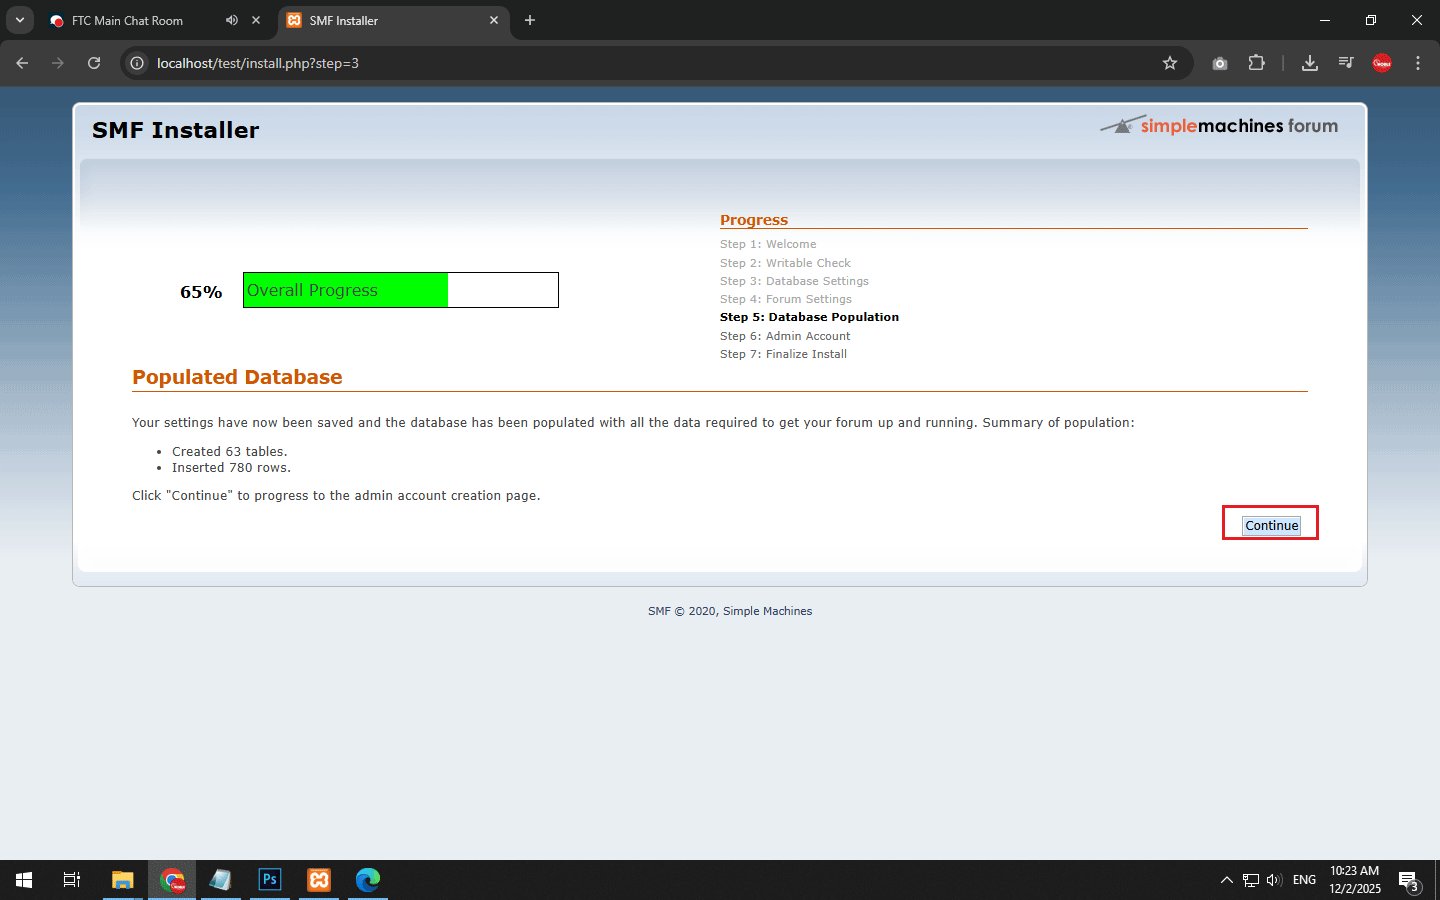1440x900 pixels.
Task: Open a new browser tab
Action: 530,20
